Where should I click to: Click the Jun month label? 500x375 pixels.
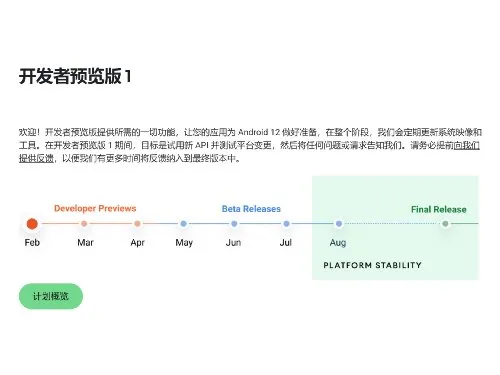tap(233, 242)
